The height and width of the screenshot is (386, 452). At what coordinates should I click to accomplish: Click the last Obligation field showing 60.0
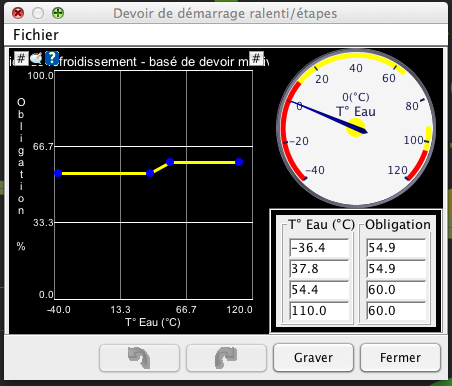pos(396,311)
